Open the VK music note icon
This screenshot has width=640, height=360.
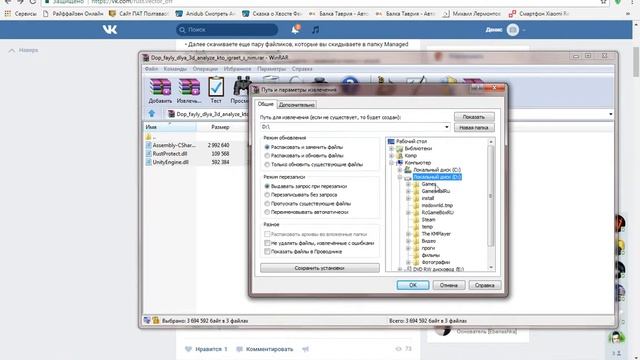pos(316,30)
